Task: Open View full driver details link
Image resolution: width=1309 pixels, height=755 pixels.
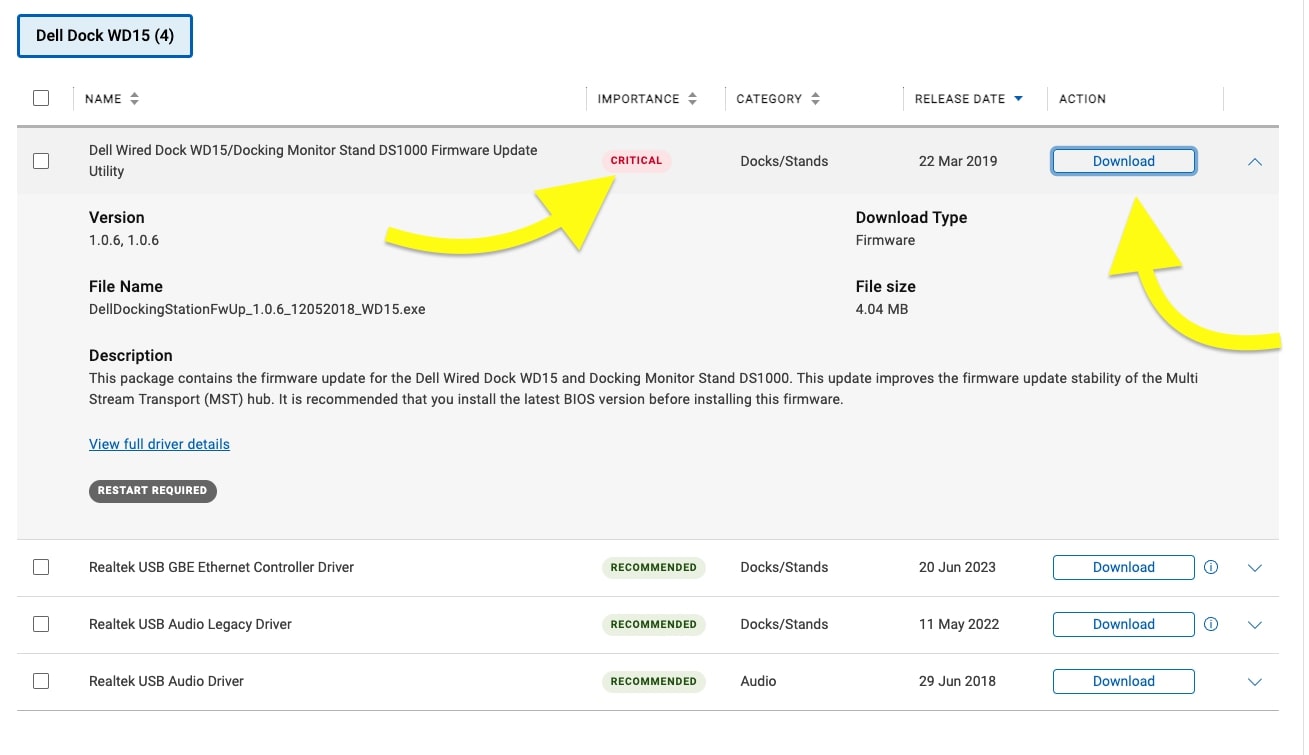Action: [159, 444]
